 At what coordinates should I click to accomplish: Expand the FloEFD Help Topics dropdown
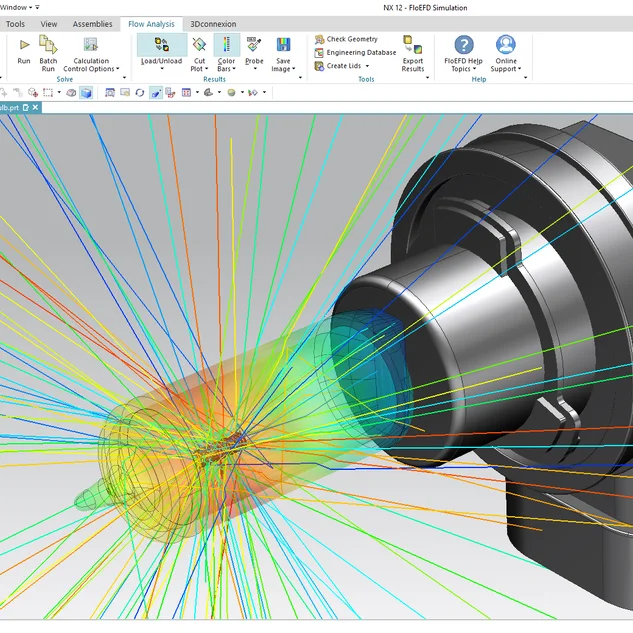[474, 69]
